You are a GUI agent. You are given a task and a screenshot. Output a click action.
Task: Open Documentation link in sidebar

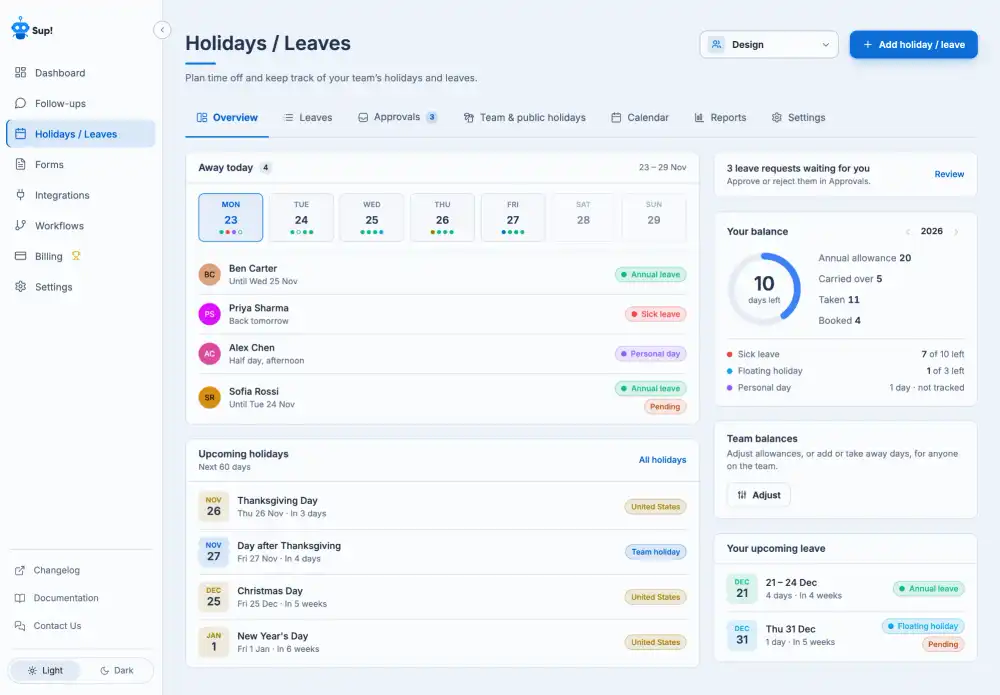[x=80, y=598]
